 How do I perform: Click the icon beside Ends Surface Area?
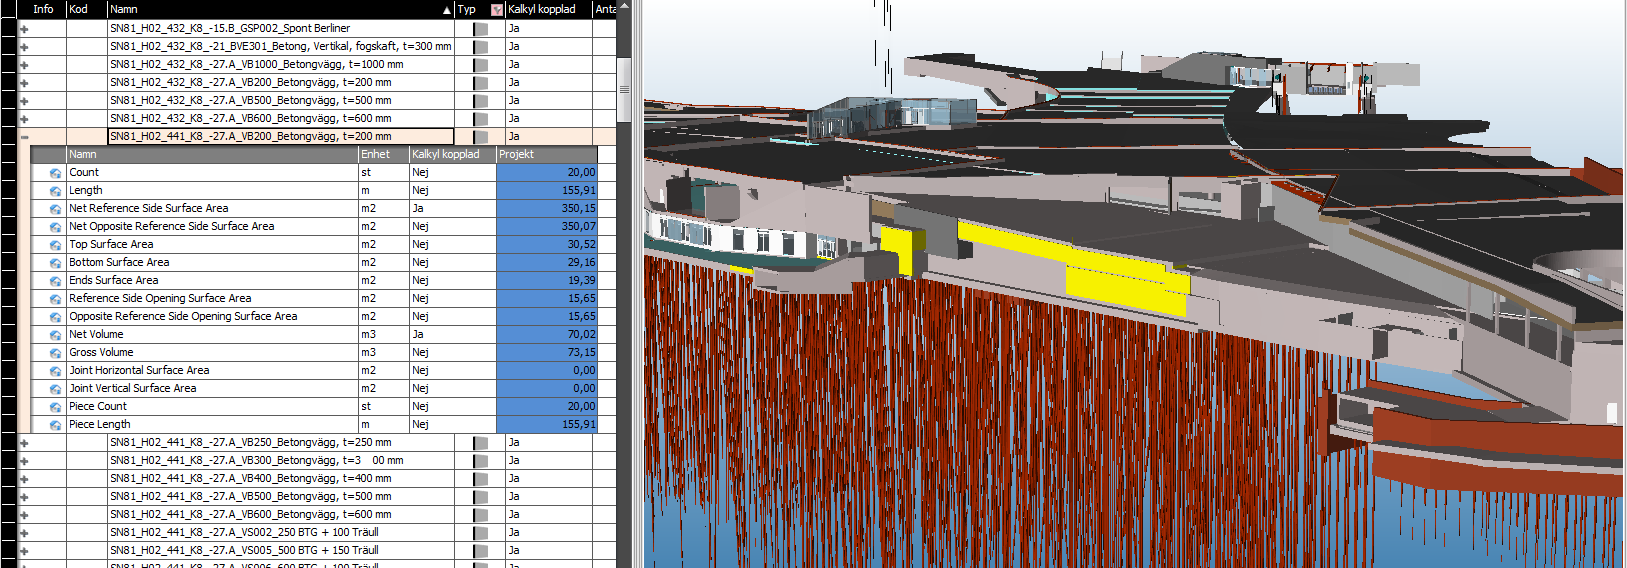click(x=55, y=281)
